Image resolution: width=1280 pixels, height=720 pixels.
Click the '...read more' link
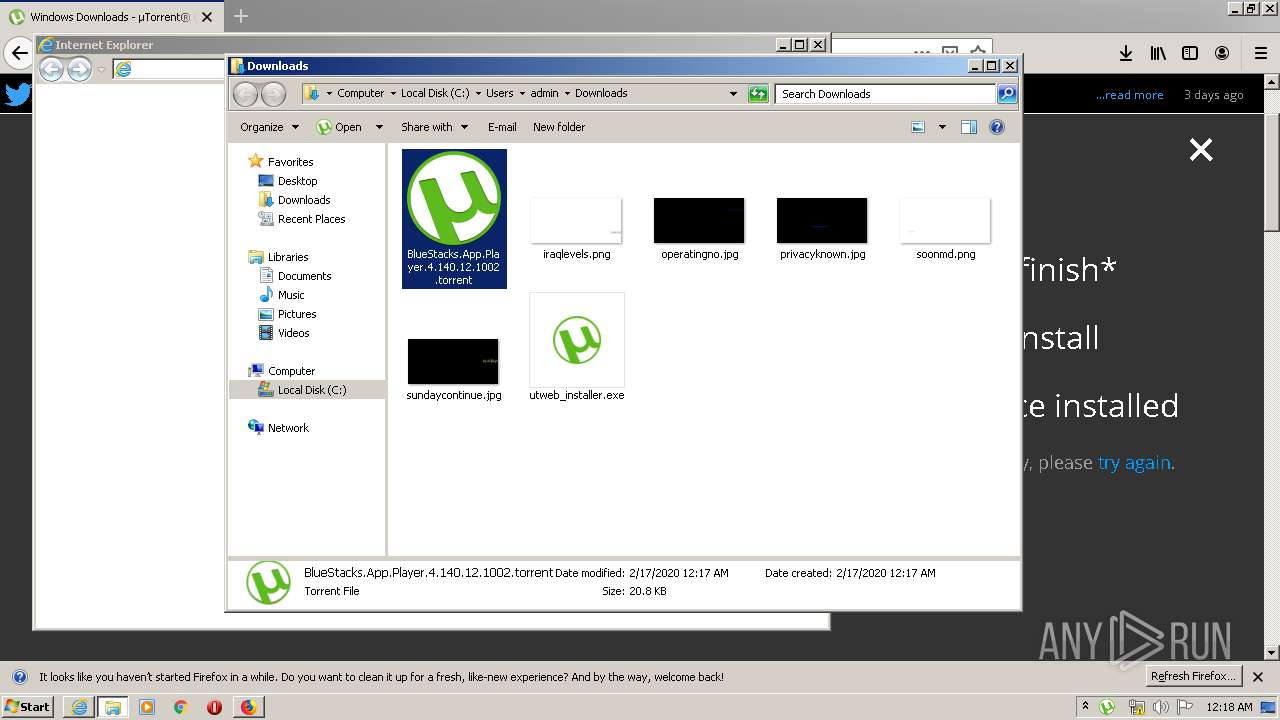(1129, 95)
